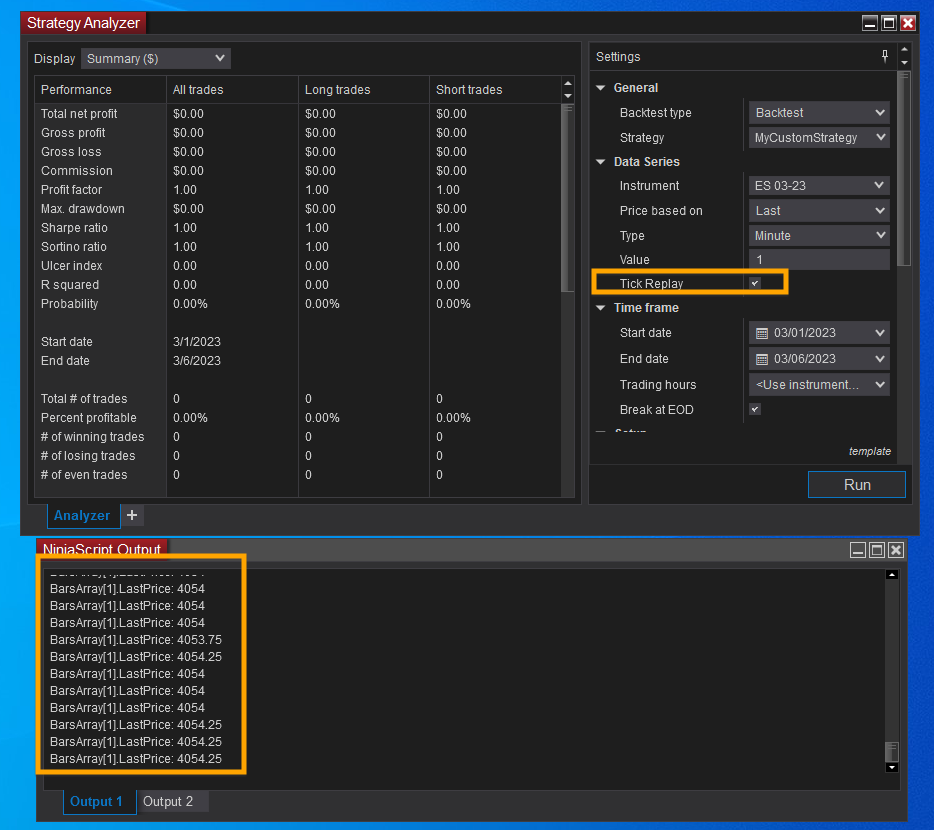Click the template link
The width and height of the screenshot is (934, 830).
click(x=869, y=451)
